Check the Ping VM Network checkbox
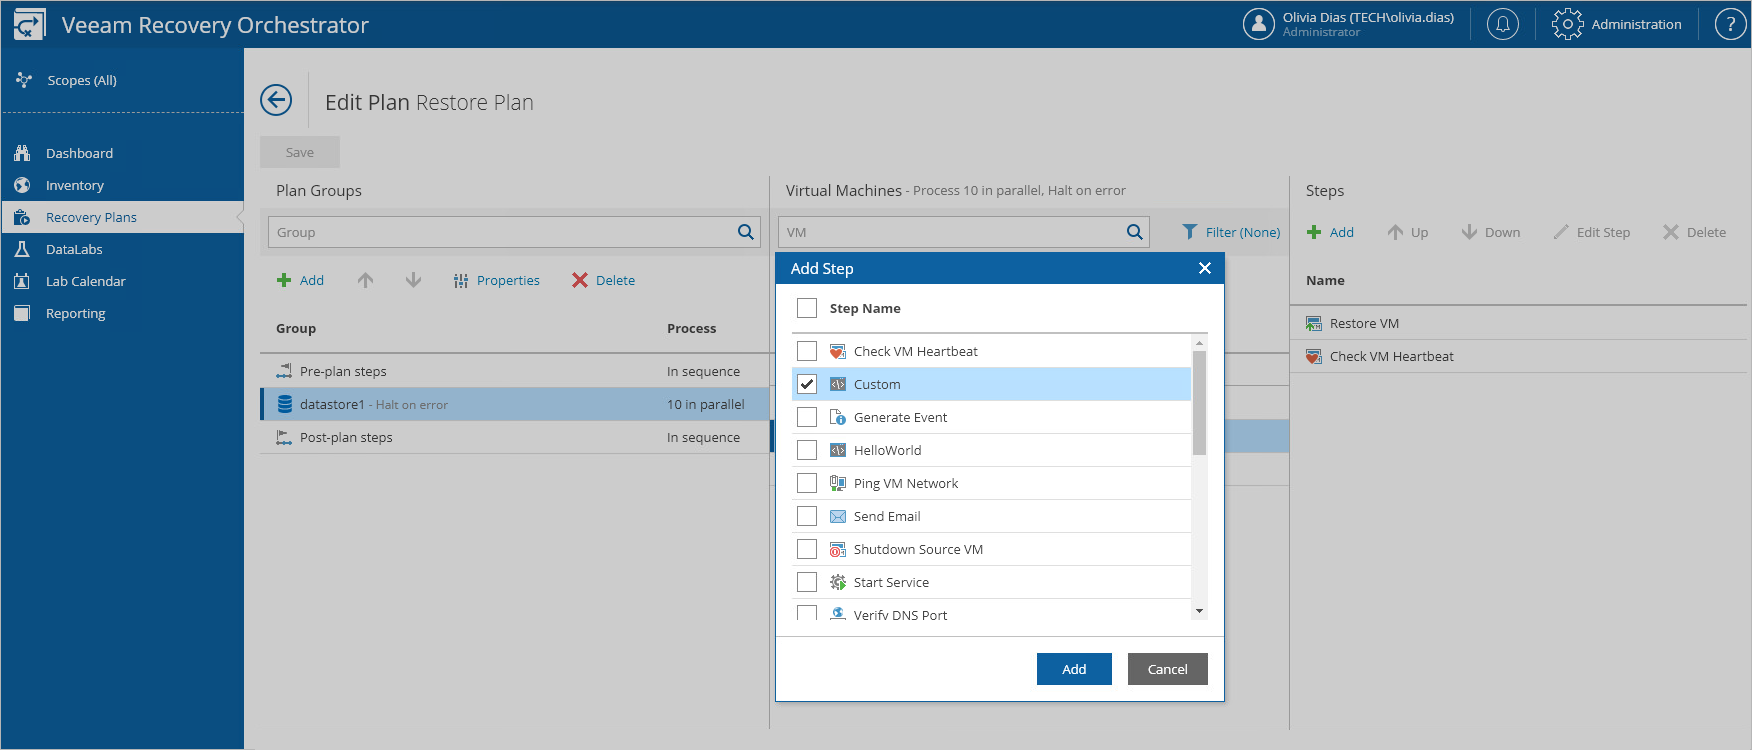The width and height of the screenshot is (1752, 750). pos(807,483)
